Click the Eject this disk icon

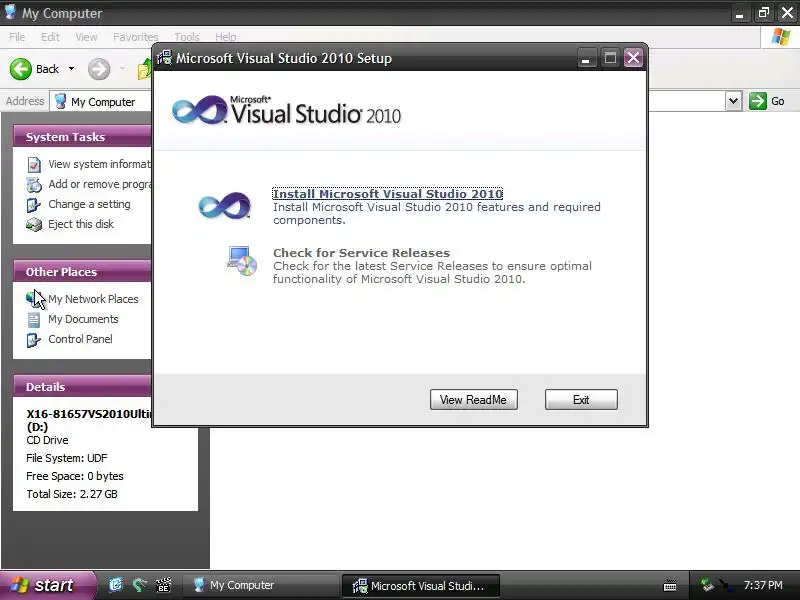(x=34, y=224)
